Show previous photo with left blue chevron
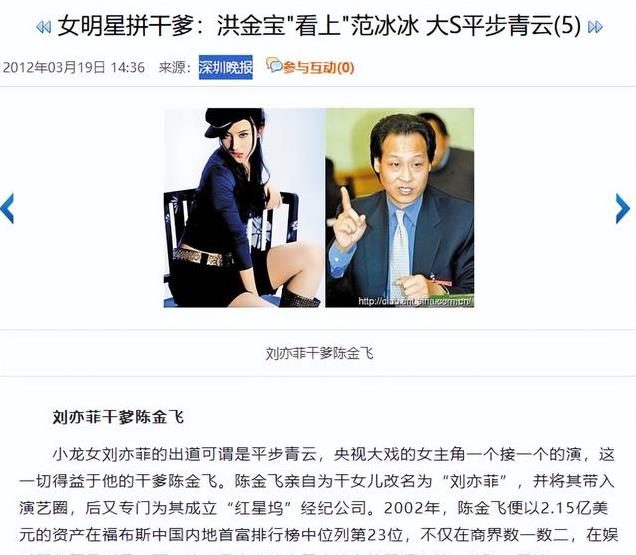Image resolution: width=636 pixels, height=555 pixels. click(x=7, y=208)
